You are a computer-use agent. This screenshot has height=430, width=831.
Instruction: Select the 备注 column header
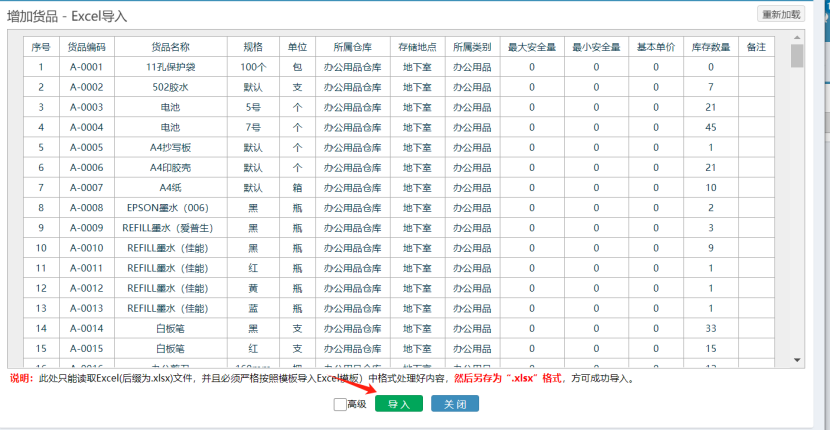[757, 47]
